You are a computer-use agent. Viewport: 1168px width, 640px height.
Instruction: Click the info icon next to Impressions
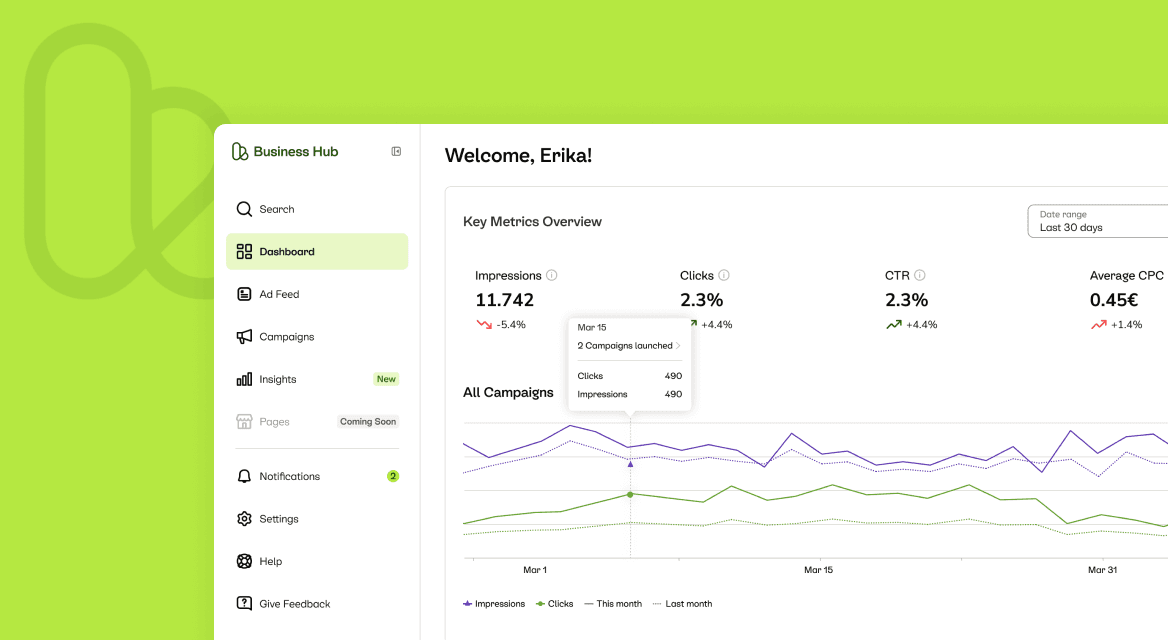point(552,275)
